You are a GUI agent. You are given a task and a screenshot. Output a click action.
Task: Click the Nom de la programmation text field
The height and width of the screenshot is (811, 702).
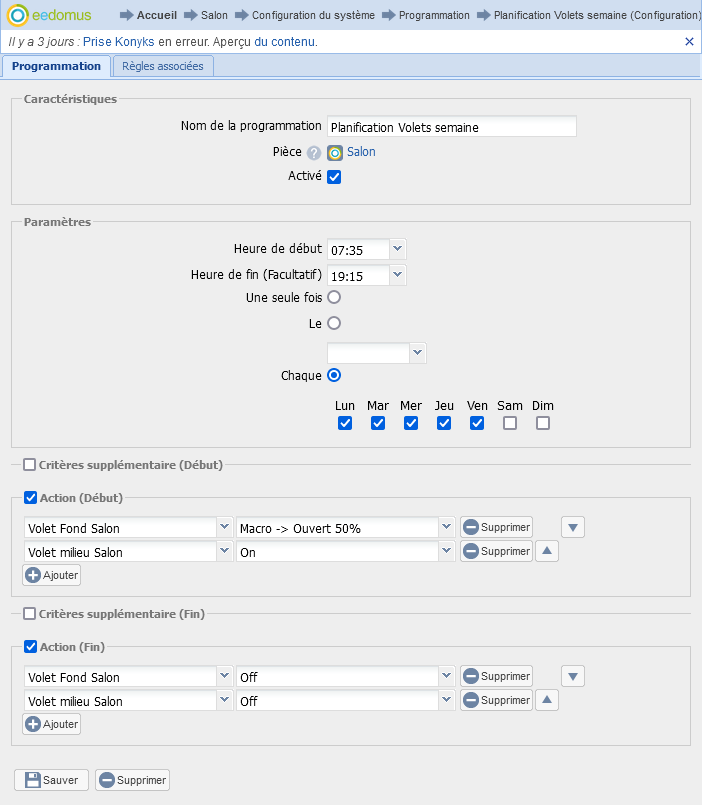tap(451, 127)
